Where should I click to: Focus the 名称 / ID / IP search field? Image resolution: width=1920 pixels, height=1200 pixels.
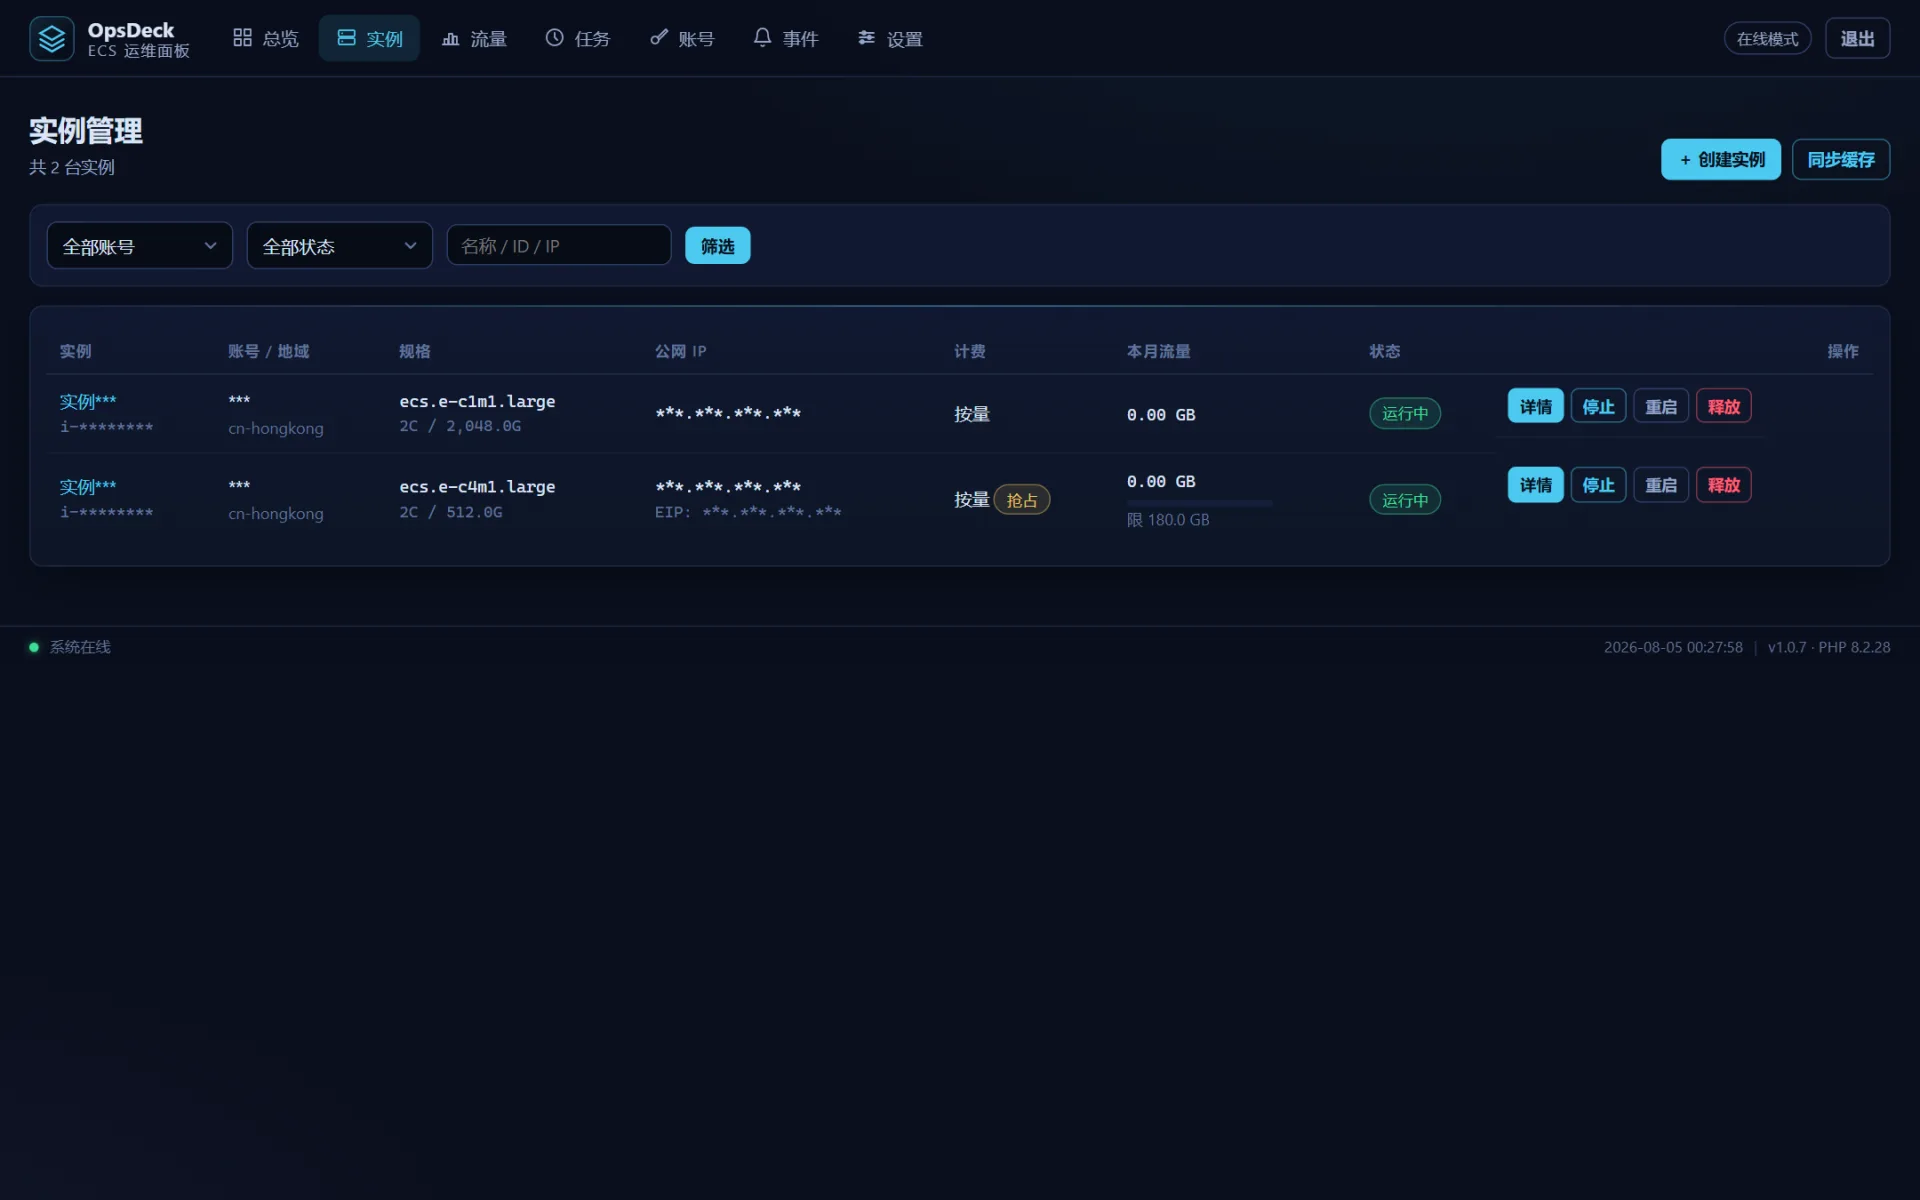tap(559, 246)
